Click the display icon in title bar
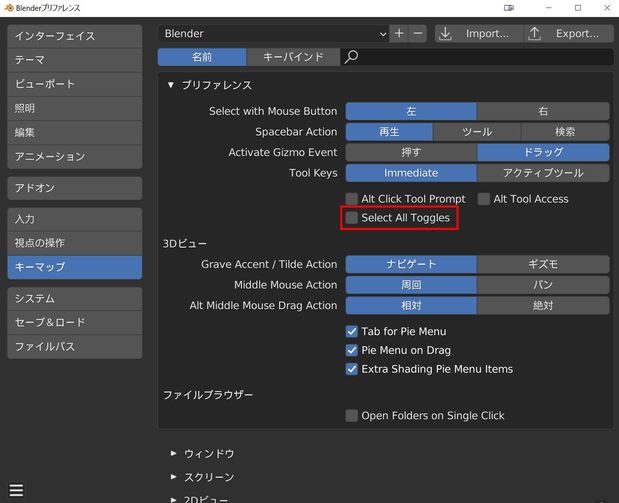 tap(508, 8)
